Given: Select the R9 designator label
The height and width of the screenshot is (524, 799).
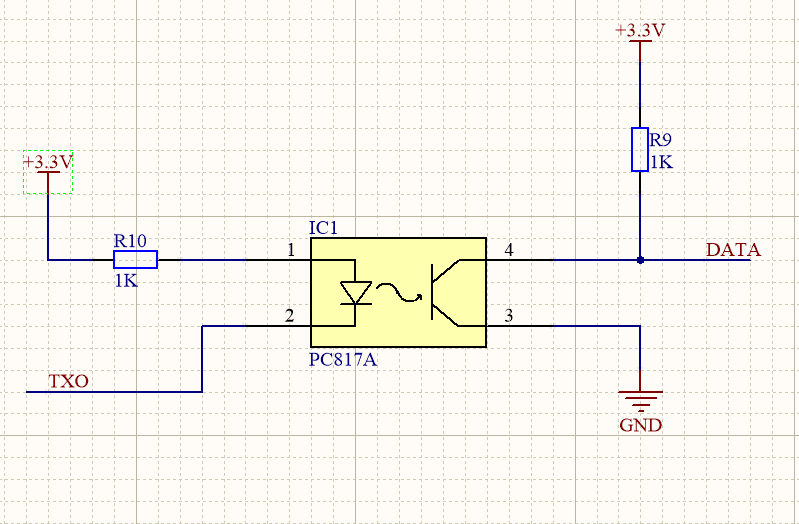Looking at the screenshot, I should (661, 141).
